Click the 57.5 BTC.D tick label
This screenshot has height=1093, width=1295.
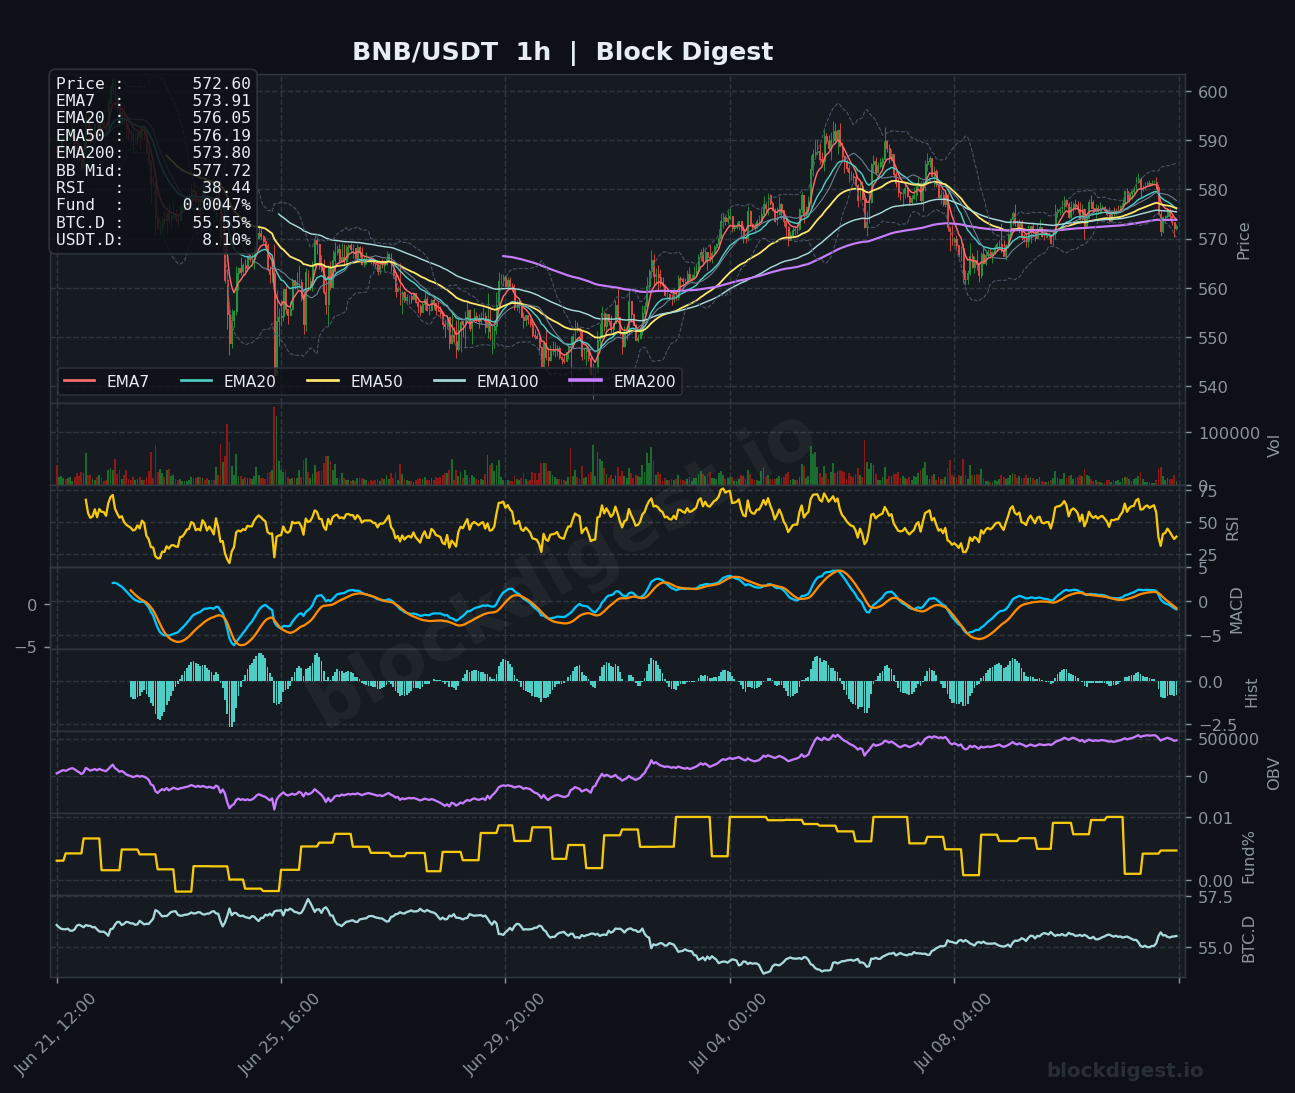(1214, 897)
